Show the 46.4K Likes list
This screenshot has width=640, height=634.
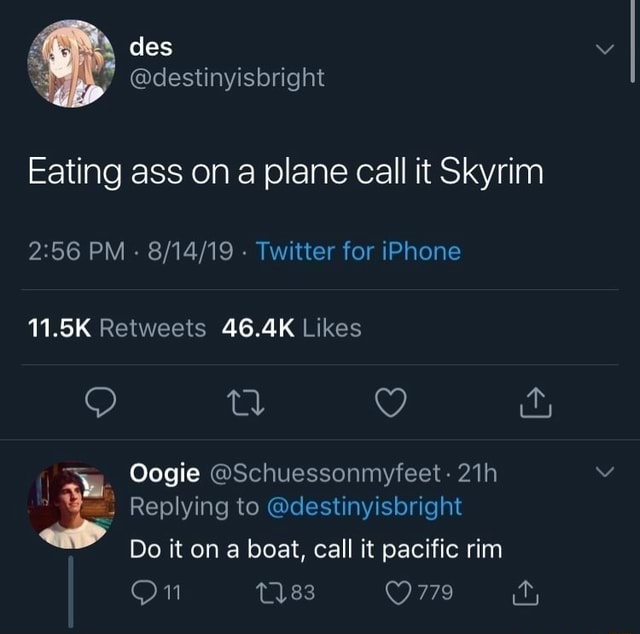point(292,328)
